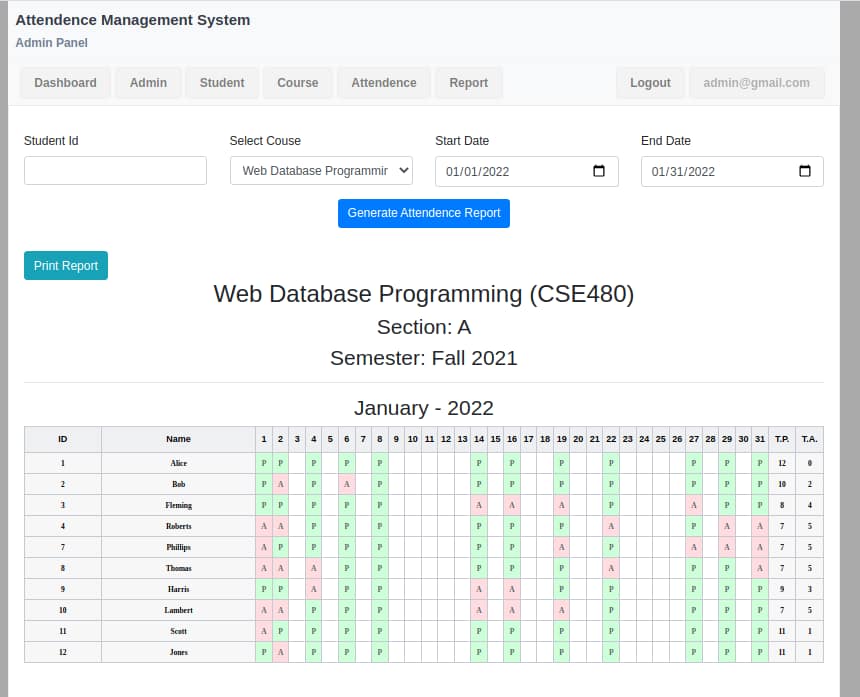
Task: Select the Start Date input showing 01/01/2022
Action: (510, 171)
